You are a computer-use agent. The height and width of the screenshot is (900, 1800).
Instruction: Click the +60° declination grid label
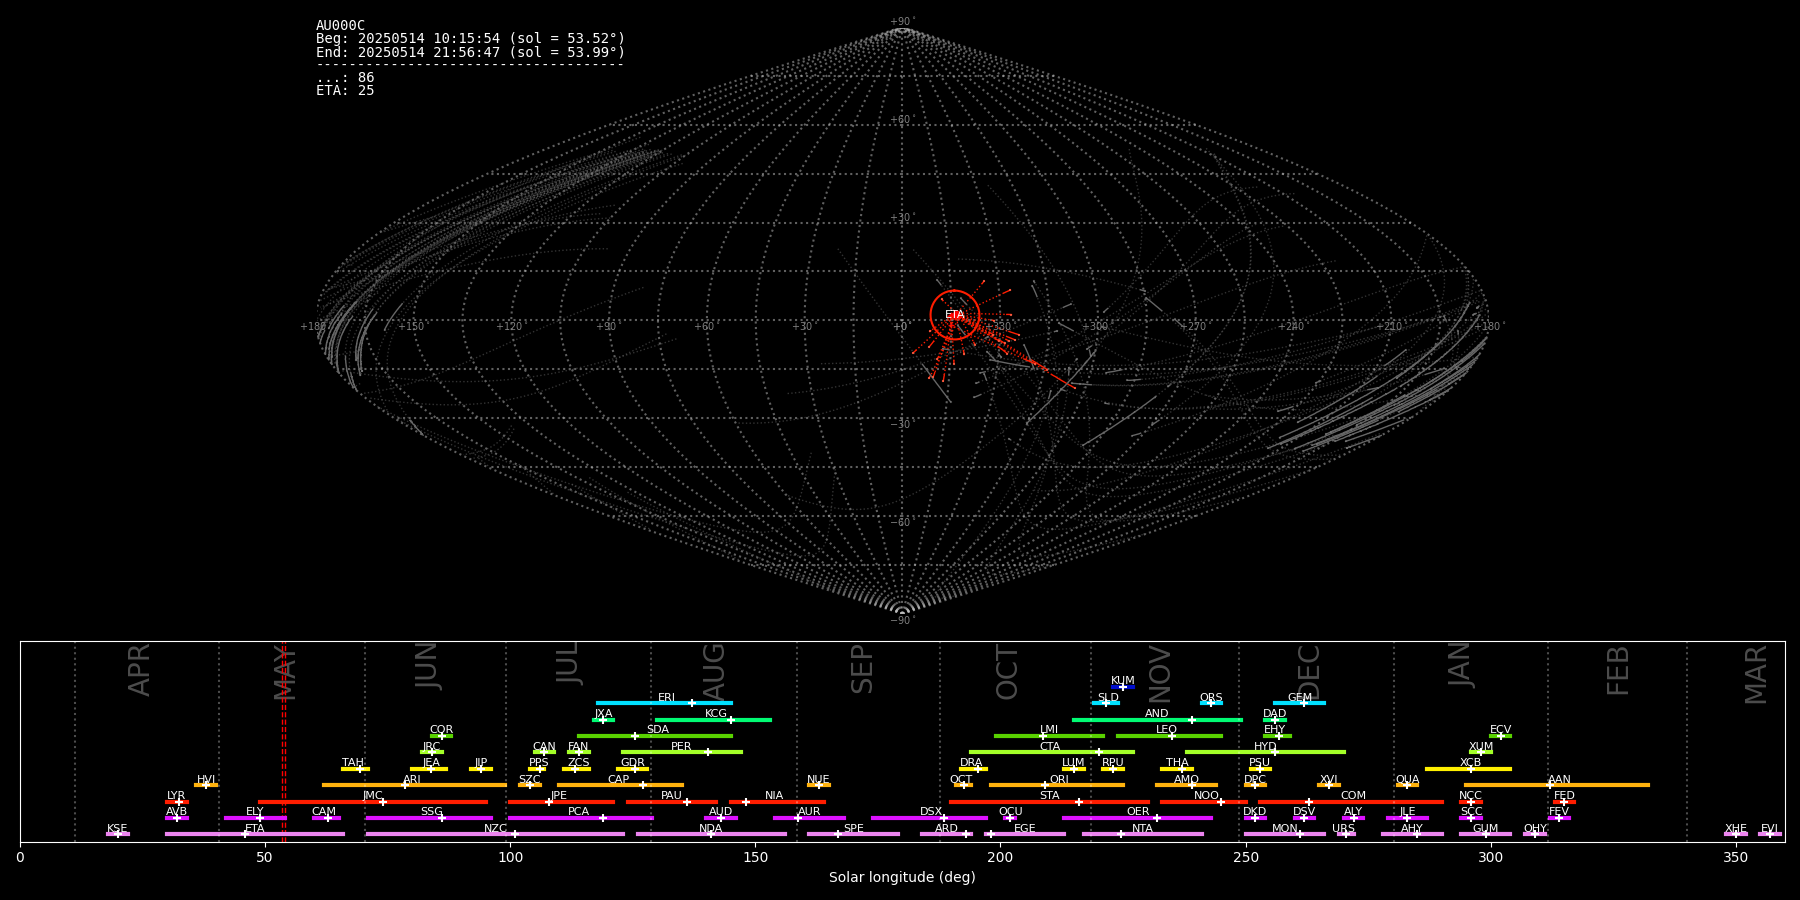(902, 120)
